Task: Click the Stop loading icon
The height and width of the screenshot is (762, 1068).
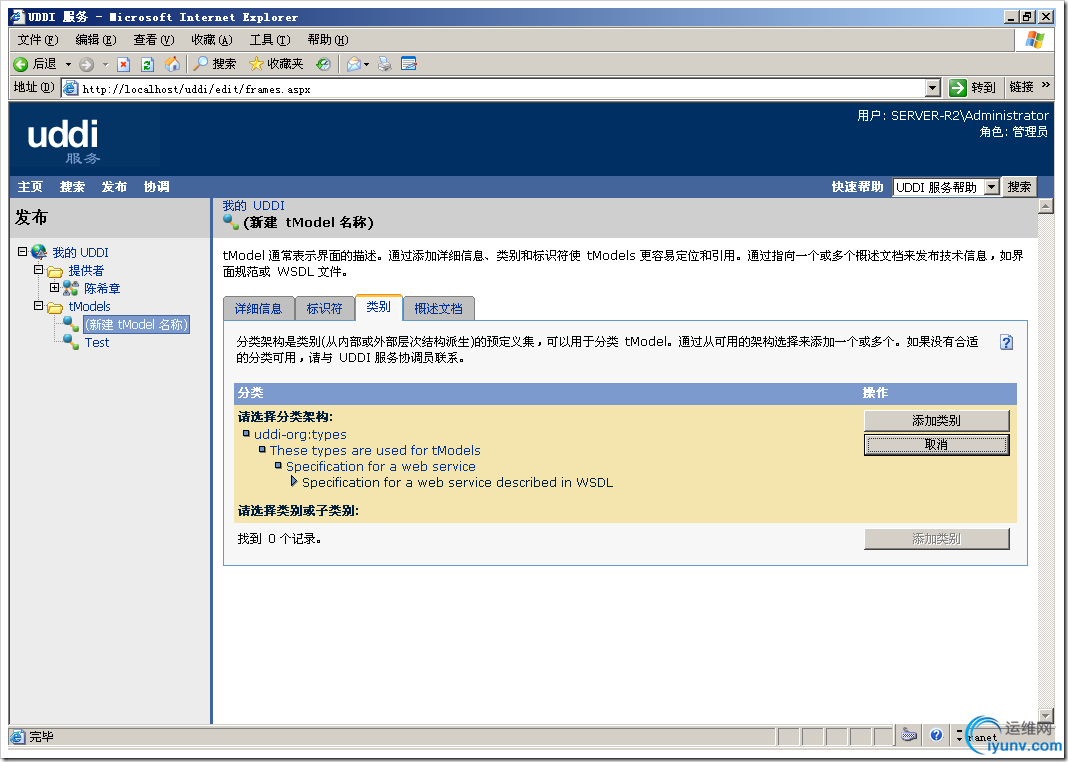Action: point(123,65)
